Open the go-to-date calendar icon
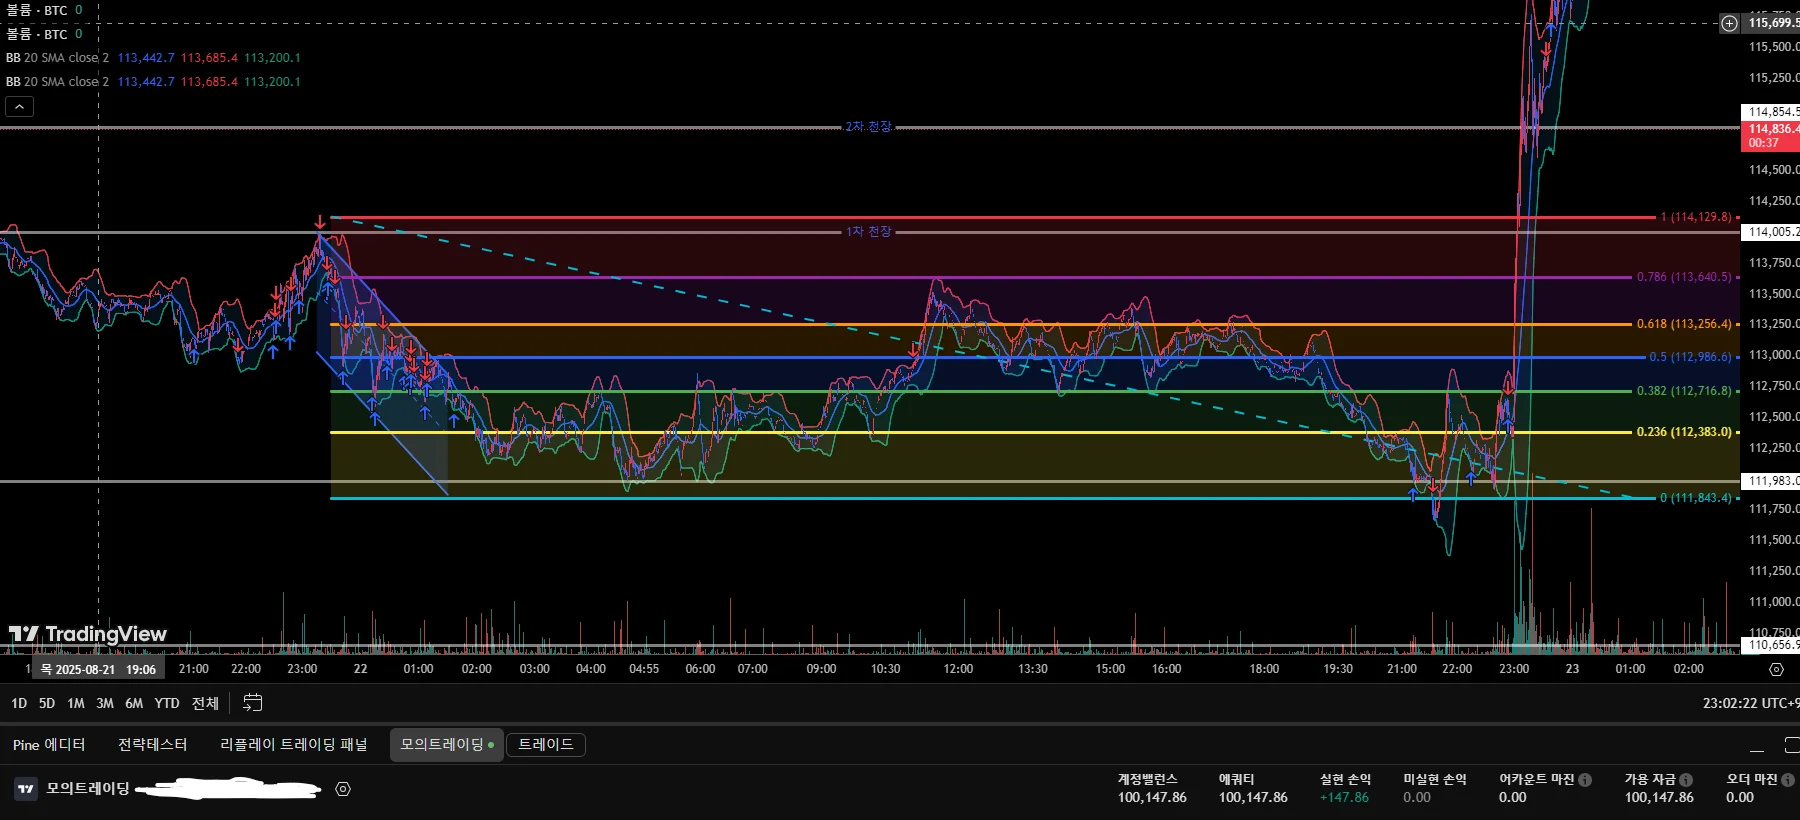 253,703
